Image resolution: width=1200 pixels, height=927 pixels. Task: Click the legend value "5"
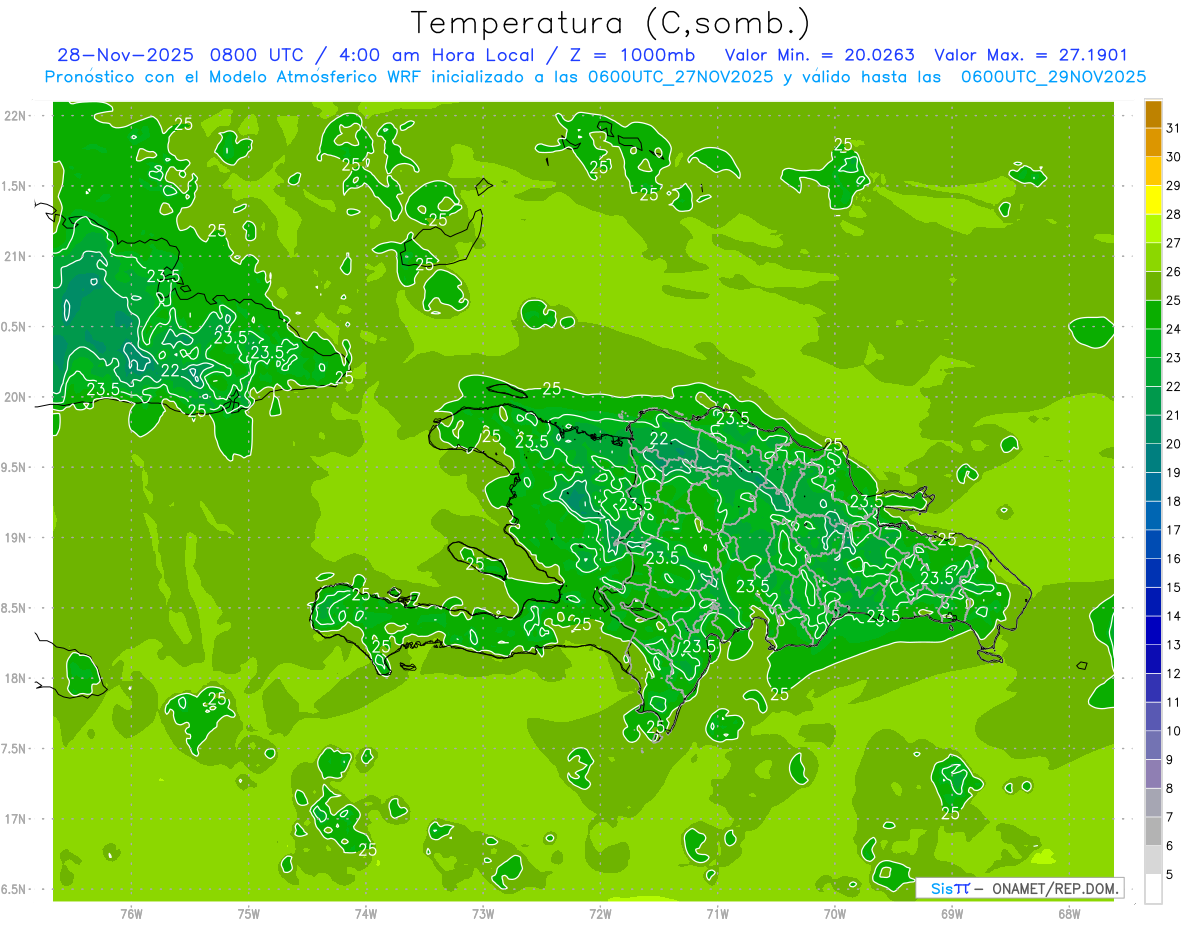pos(1170,875)
